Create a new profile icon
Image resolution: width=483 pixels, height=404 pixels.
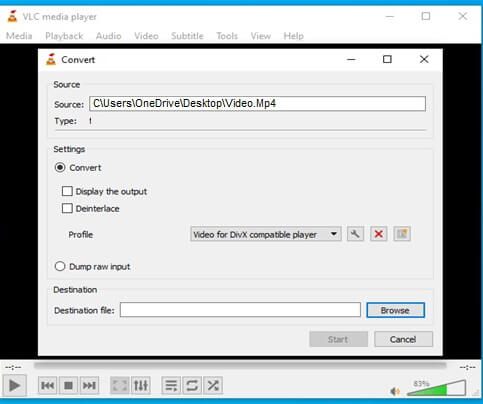point(402,234)
